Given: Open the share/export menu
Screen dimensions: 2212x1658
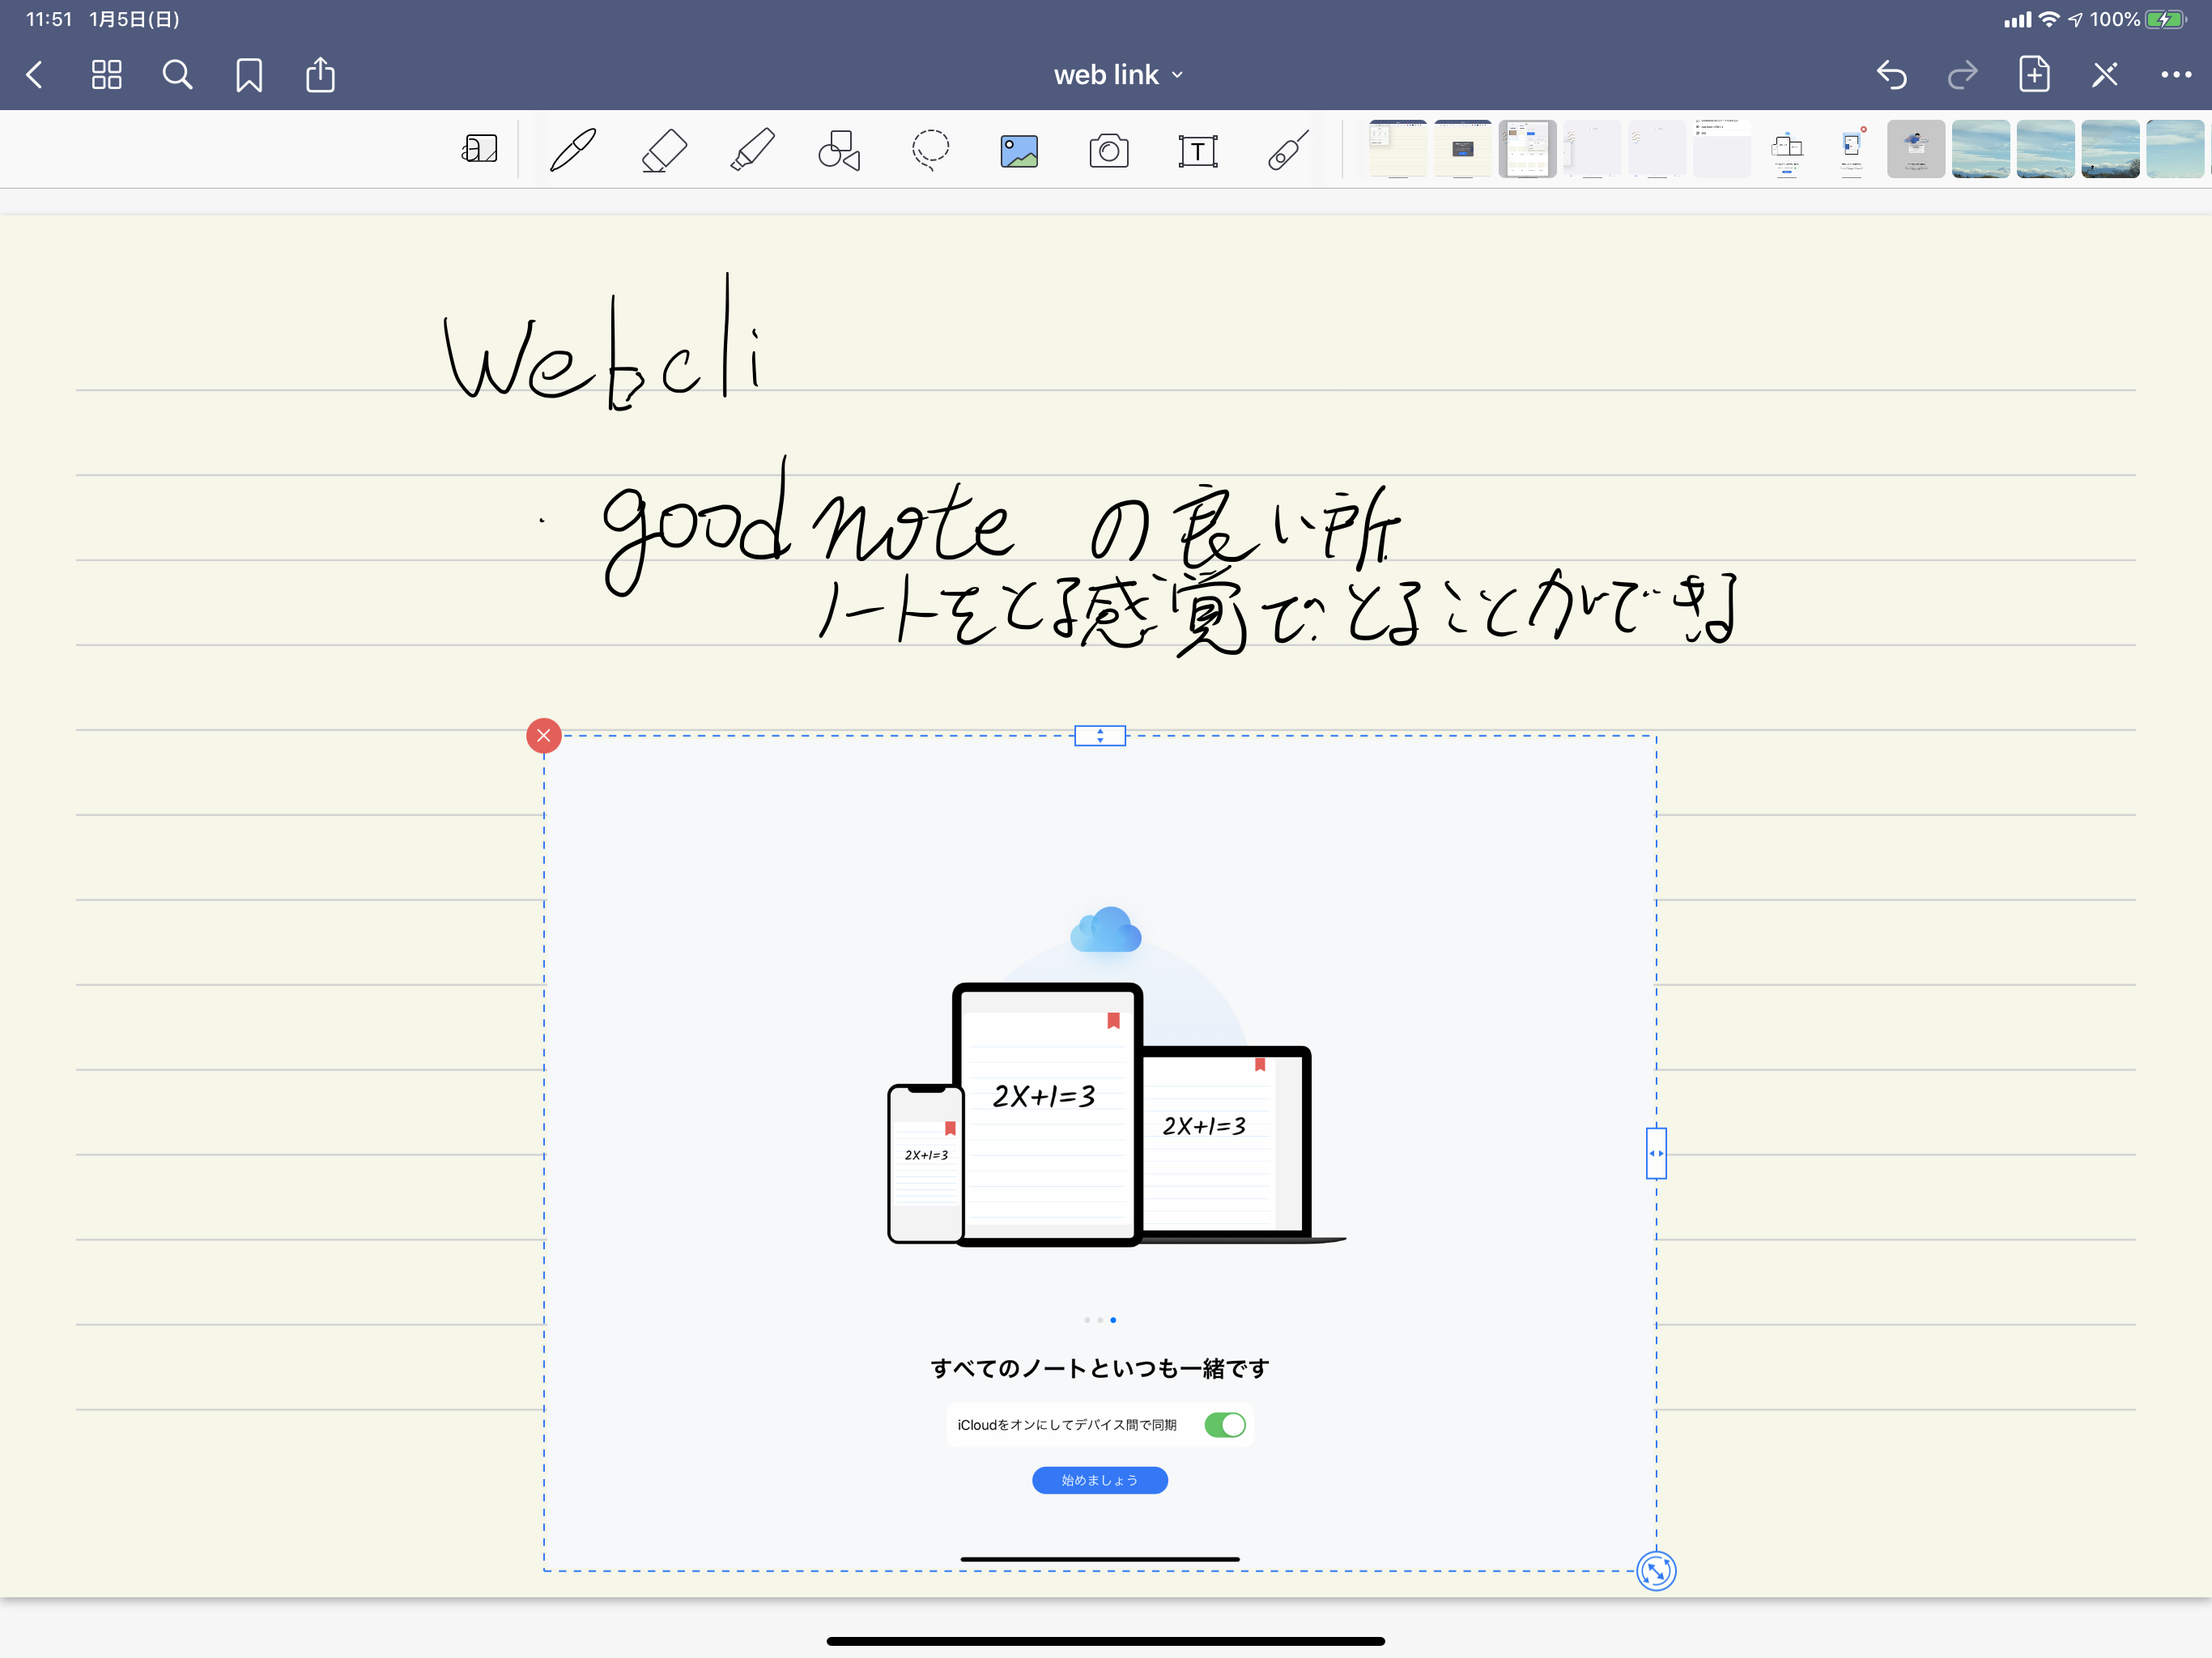Looking at the screenshot, I should [320, 75].
